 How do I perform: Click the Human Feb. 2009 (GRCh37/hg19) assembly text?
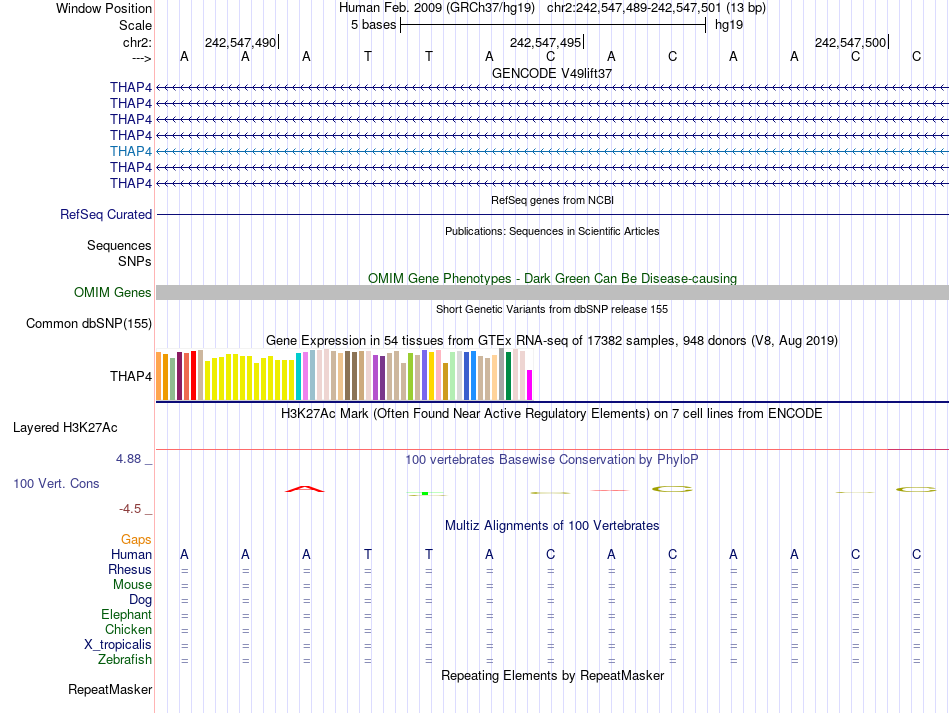437,8
